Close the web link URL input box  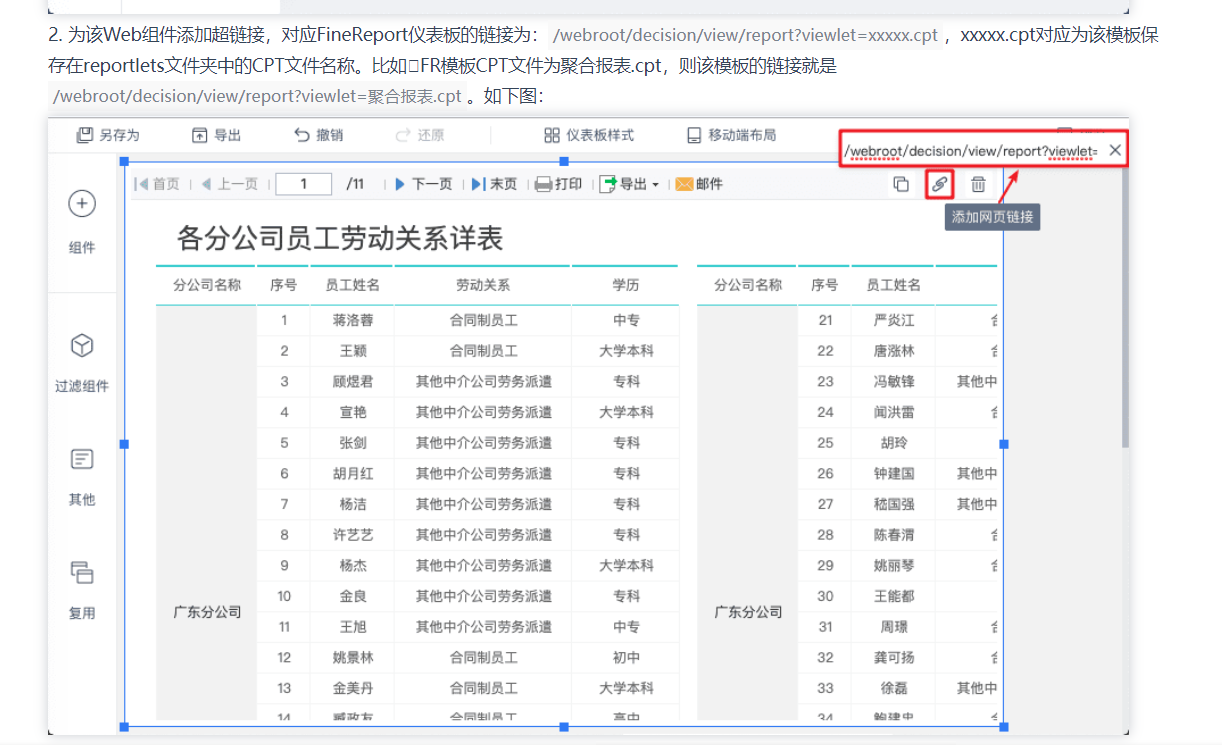1115,150
